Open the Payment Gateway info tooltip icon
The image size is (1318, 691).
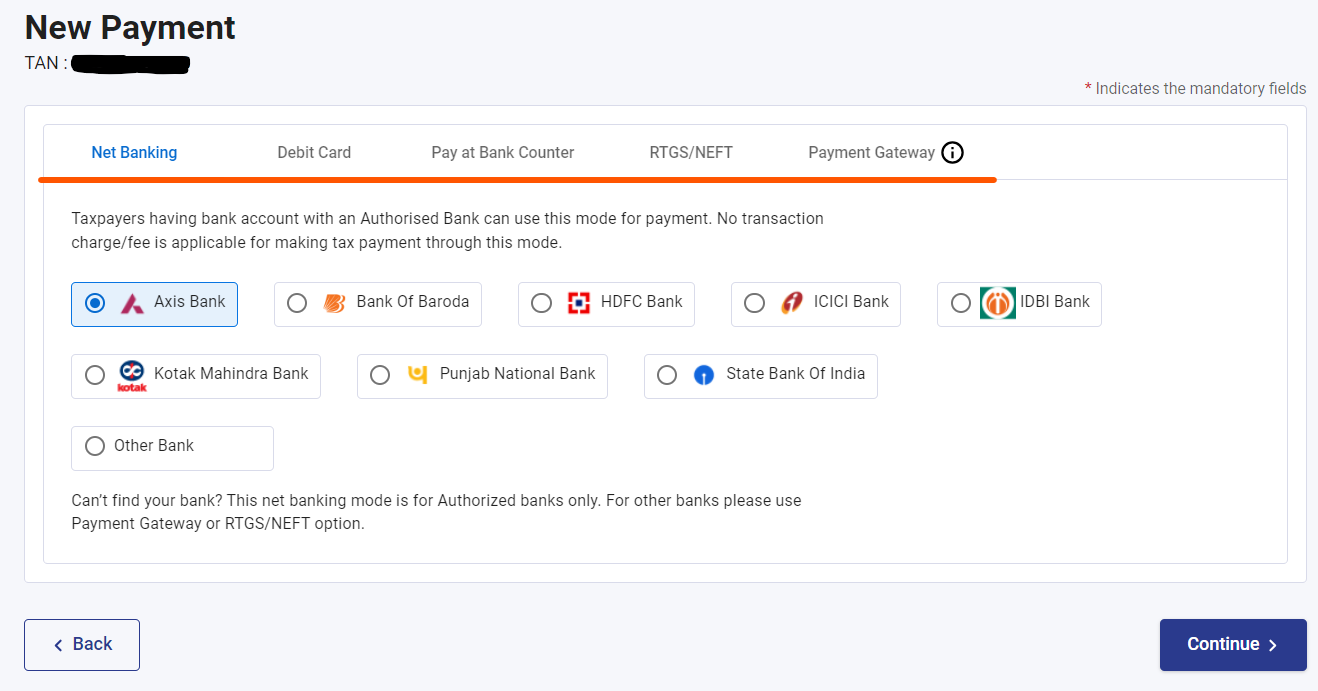coord(952,152)
